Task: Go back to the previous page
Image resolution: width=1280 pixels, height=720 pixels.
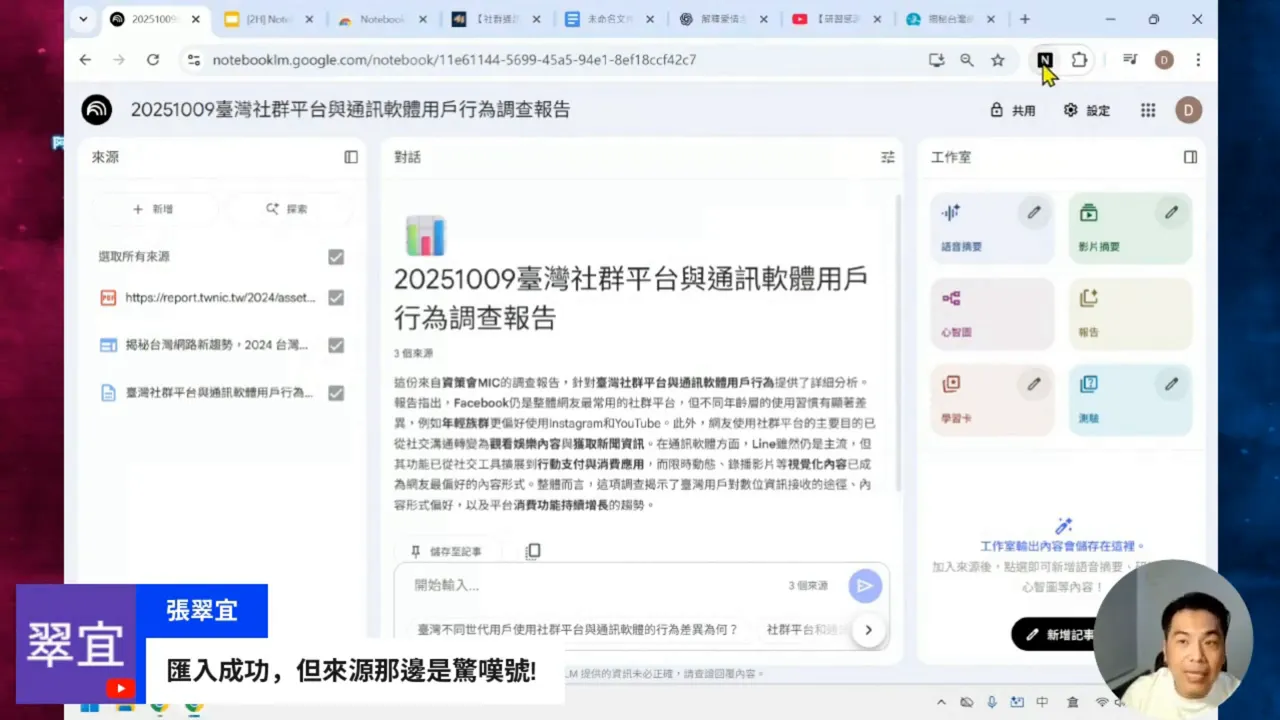Action: point(85,60)
